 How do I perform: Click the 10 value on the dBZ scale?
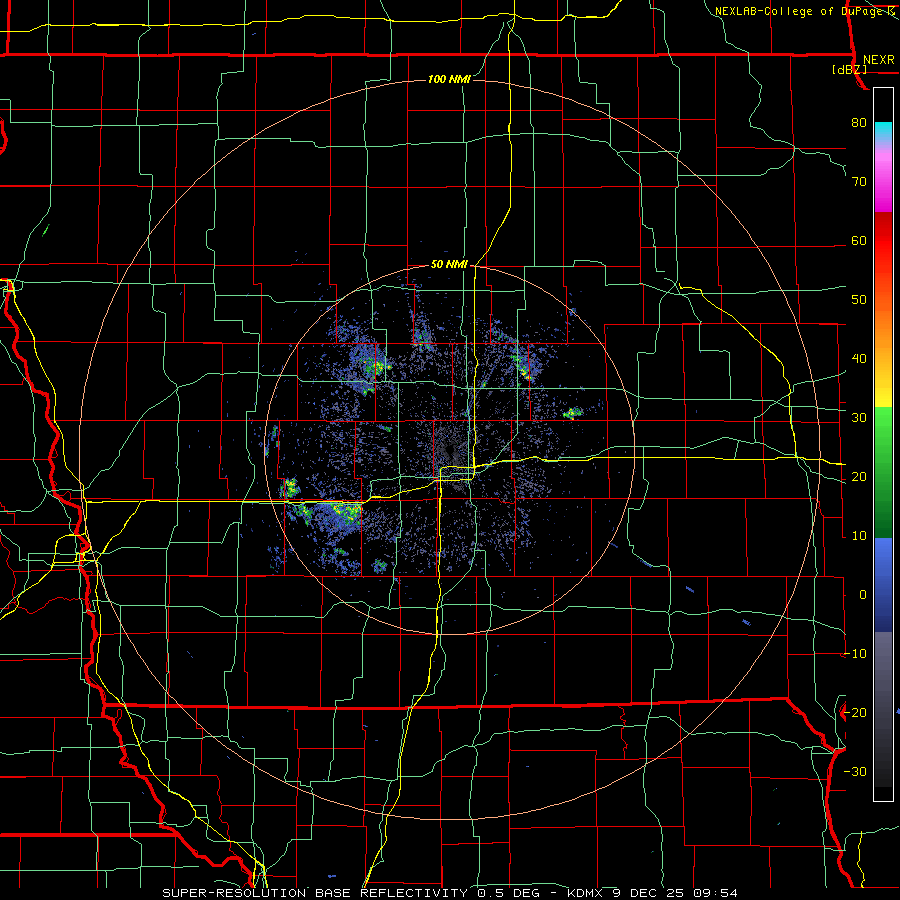click(x=859, y=536)
